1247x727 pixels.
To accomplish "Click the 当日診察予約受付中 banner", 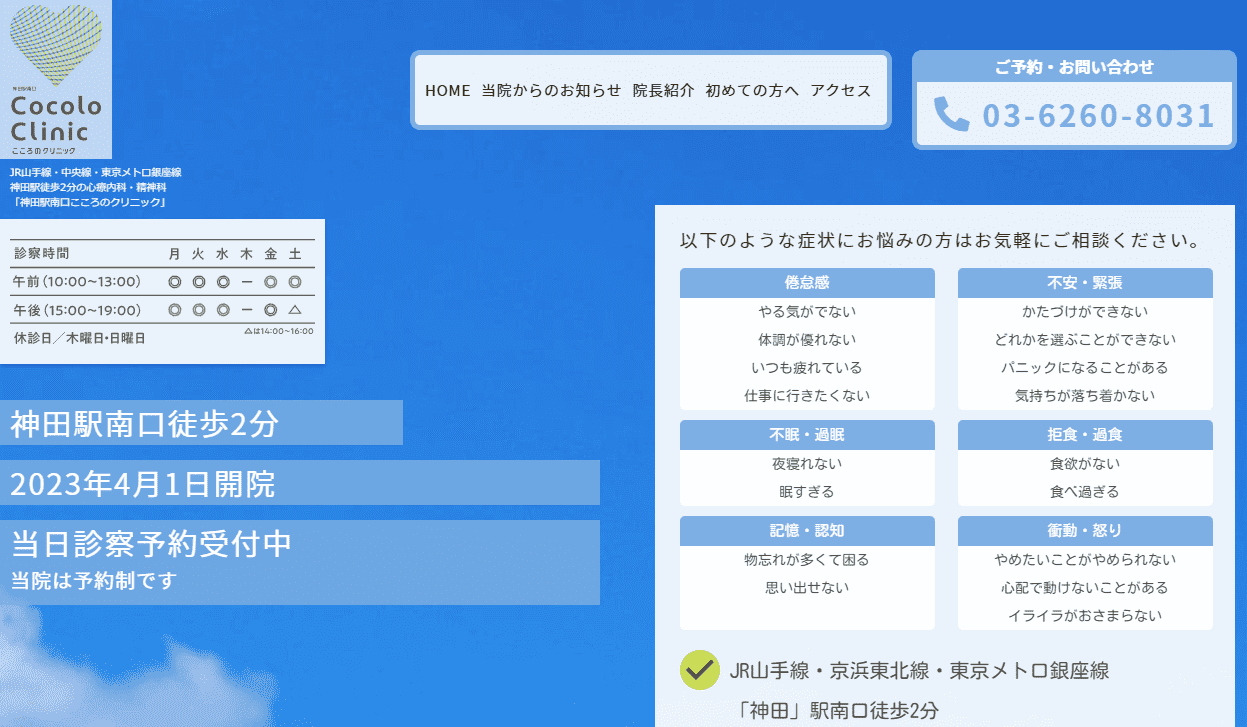I will [x=152, y=543].
